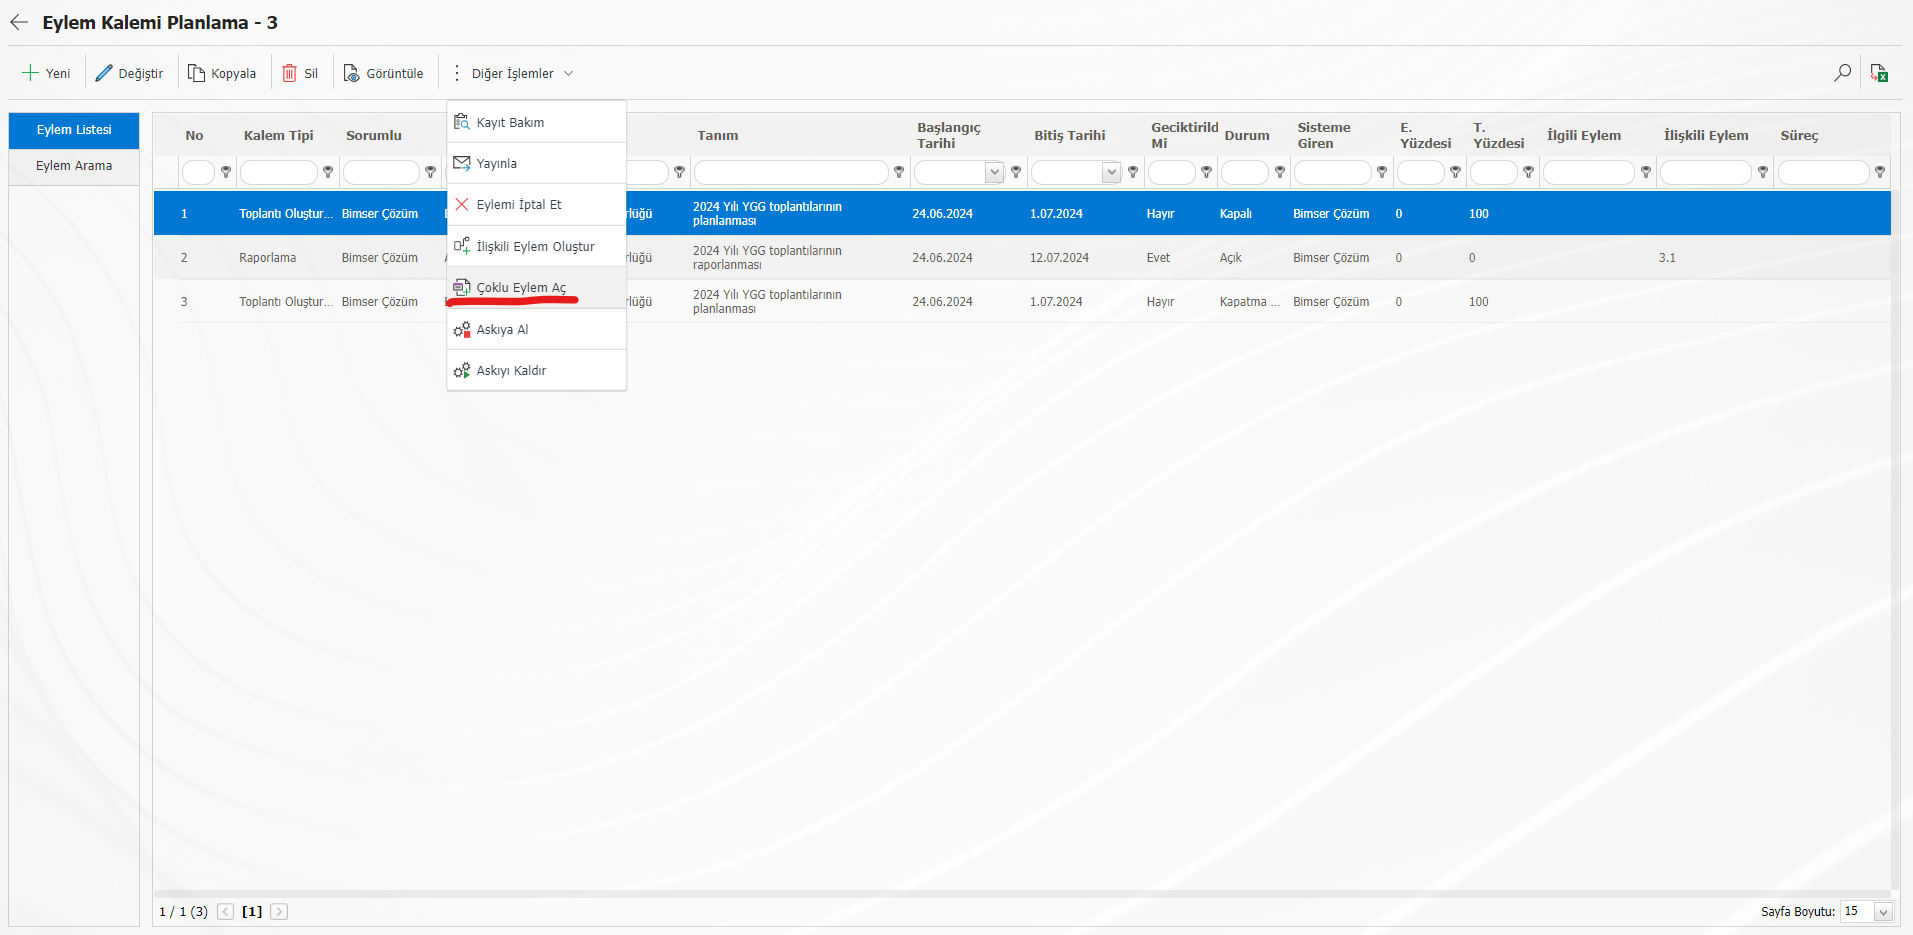The height and width of the screenshot is (935, 1913).
Task: Click the Görüntüle view button
Action: (x=383, y=73)
